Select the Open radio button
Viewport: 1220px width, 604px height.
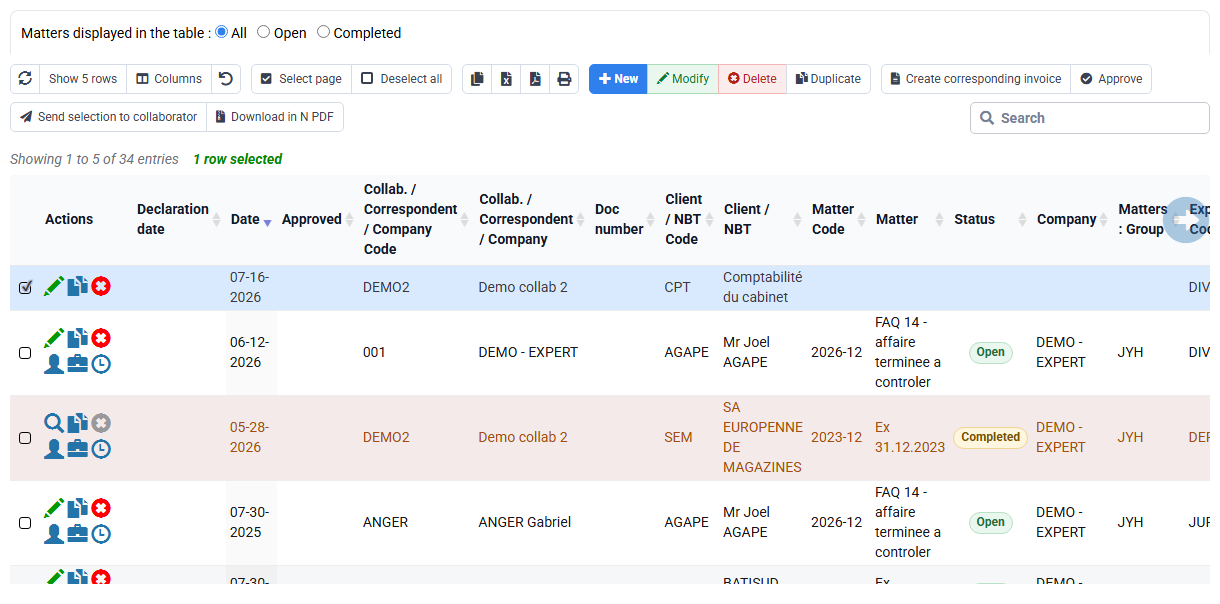(264, 32)
